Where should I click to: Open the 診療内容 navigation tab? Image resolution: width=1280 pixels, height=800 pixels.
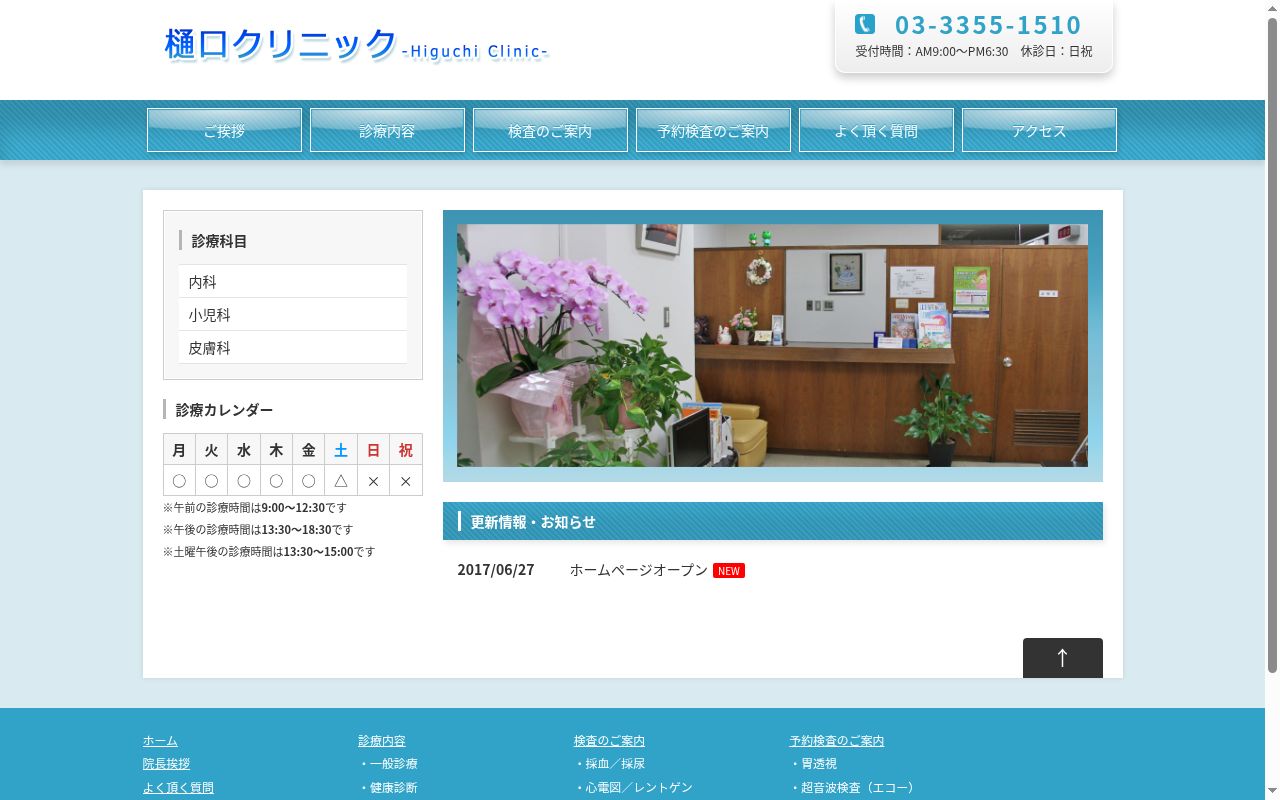(x=387, y=130)
